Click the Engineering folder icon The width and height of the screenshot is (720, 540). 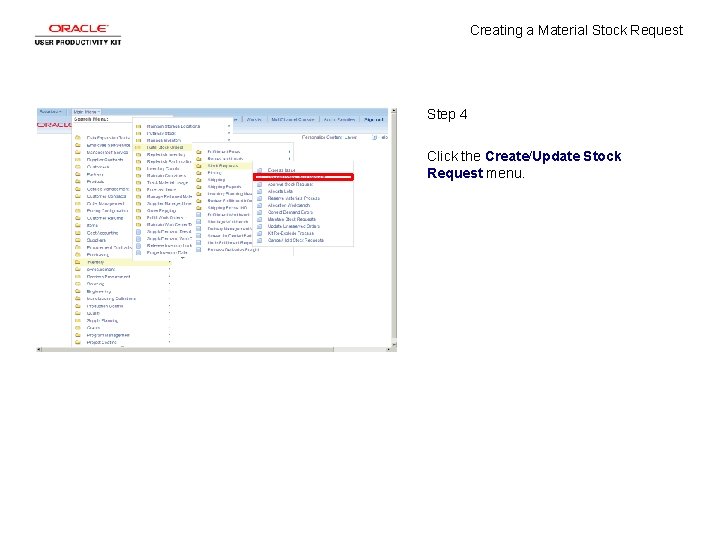[78, 291]
